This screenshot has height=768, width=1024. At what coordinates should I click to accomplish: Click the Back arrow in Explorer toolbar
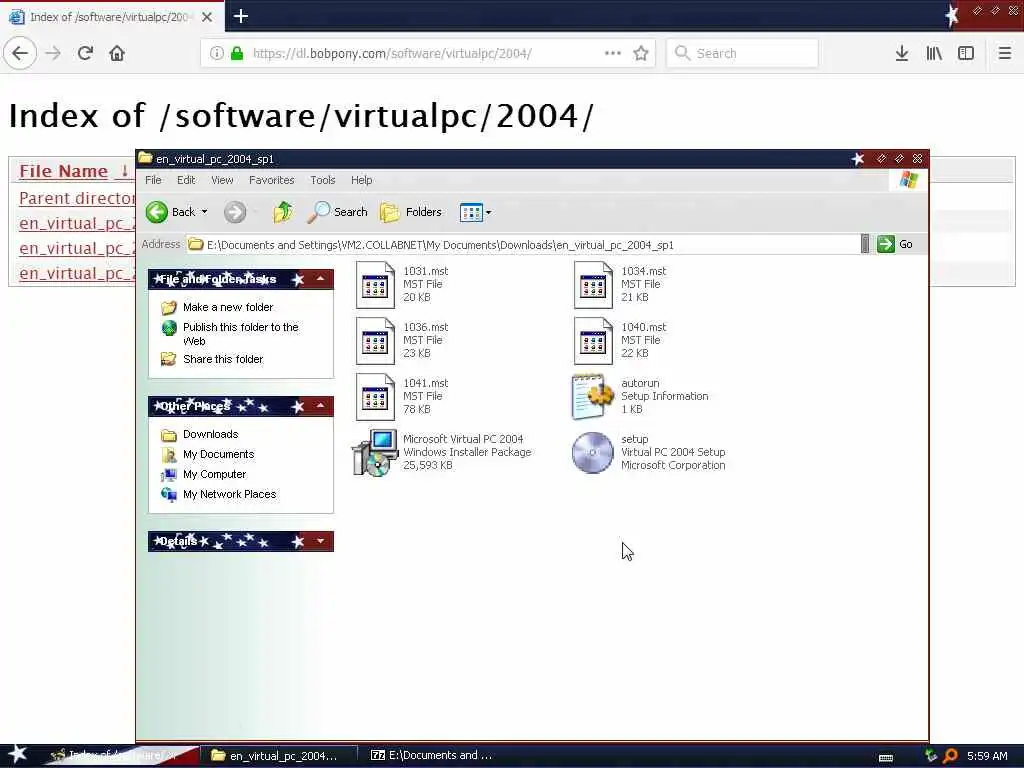[x=157, y=212]
